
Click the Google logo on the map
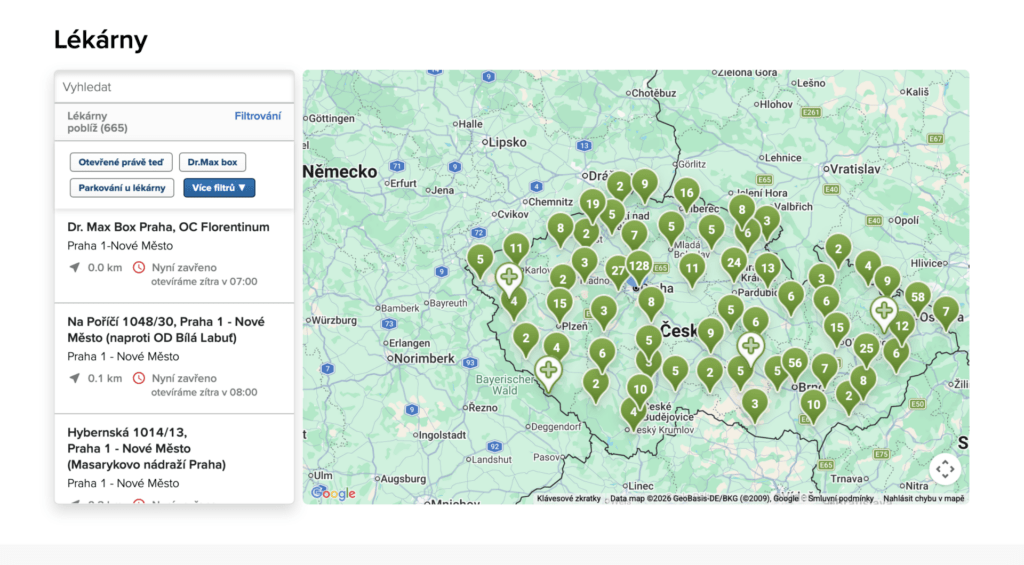pyautogui.click(x=334, y=493)
